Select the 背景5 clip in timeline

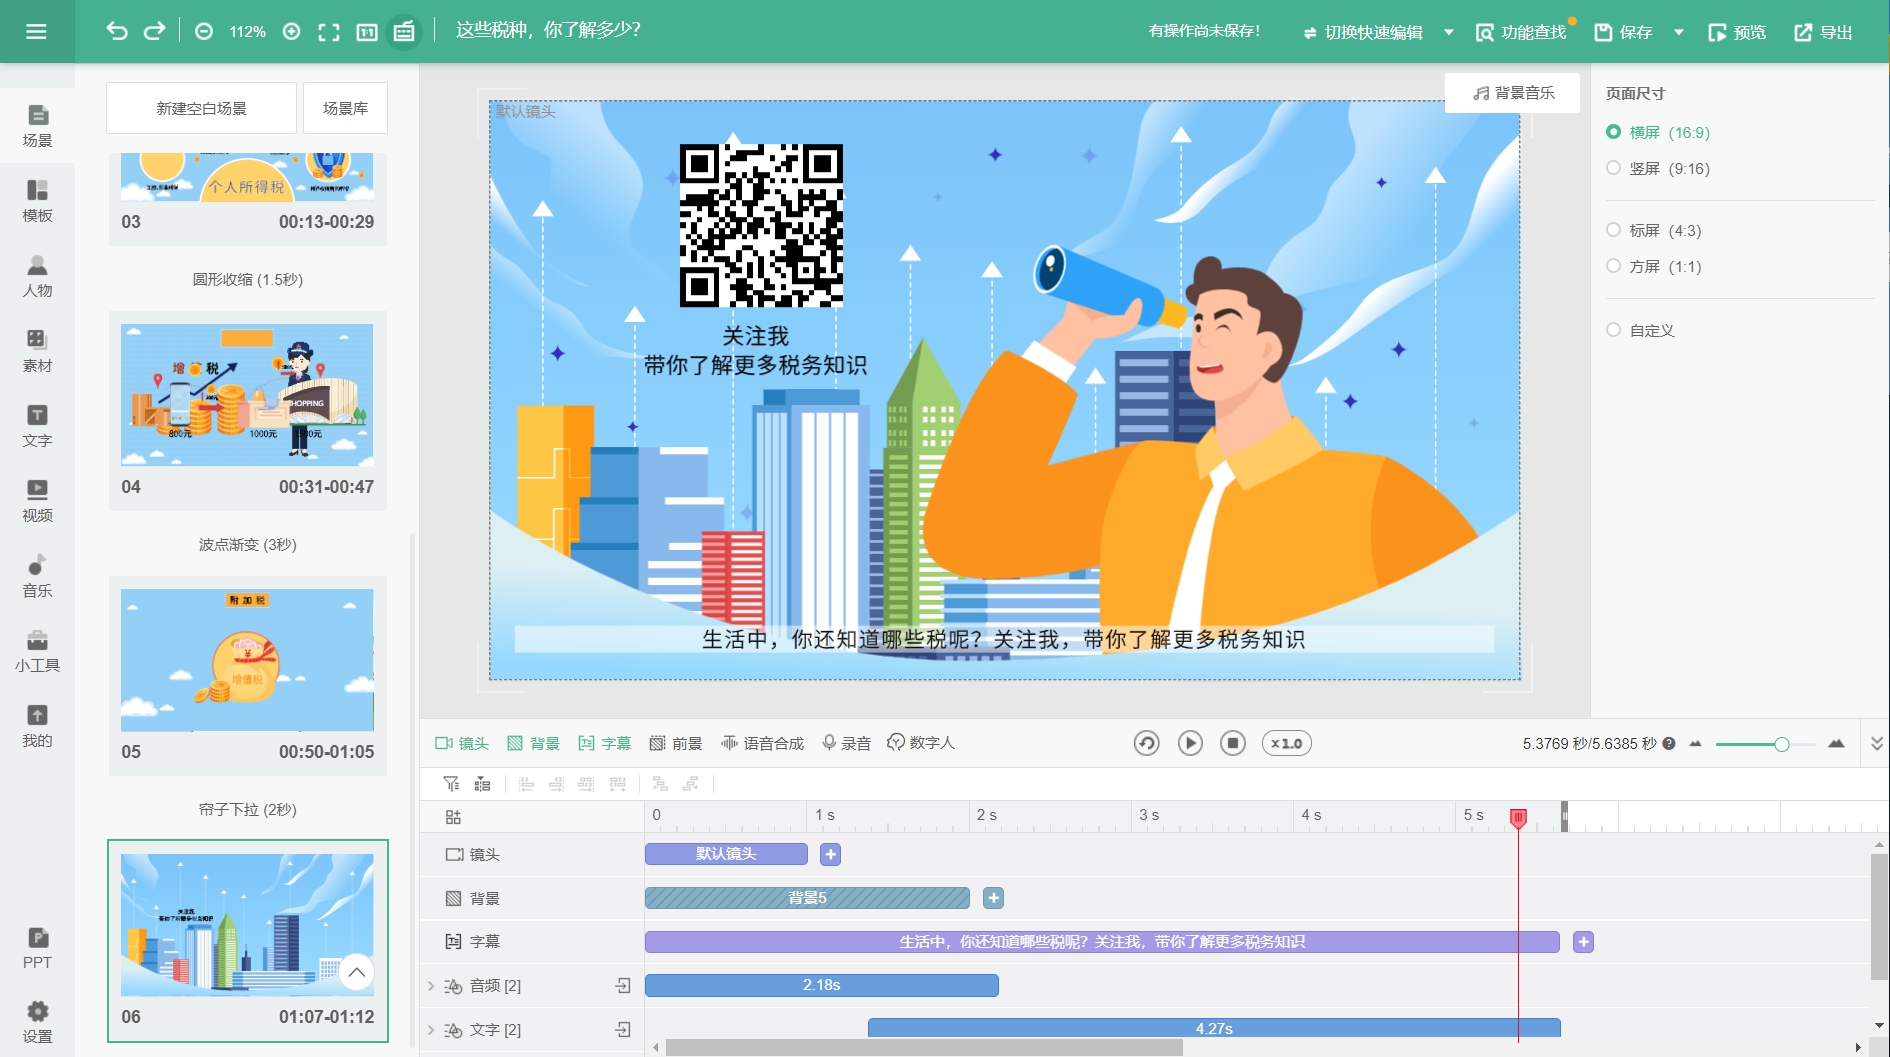(807, 898)
